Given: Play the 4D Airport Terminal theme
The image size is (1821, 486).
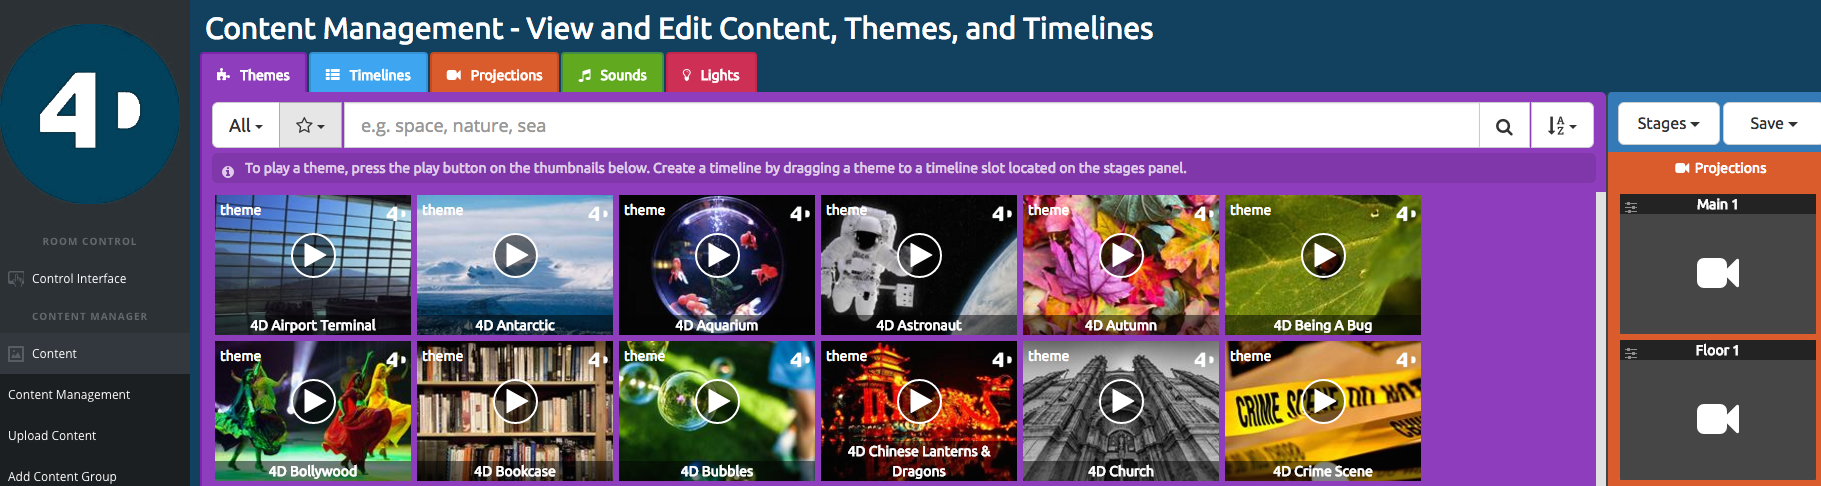Looking at the screenshot, I should tap(313, 256).
